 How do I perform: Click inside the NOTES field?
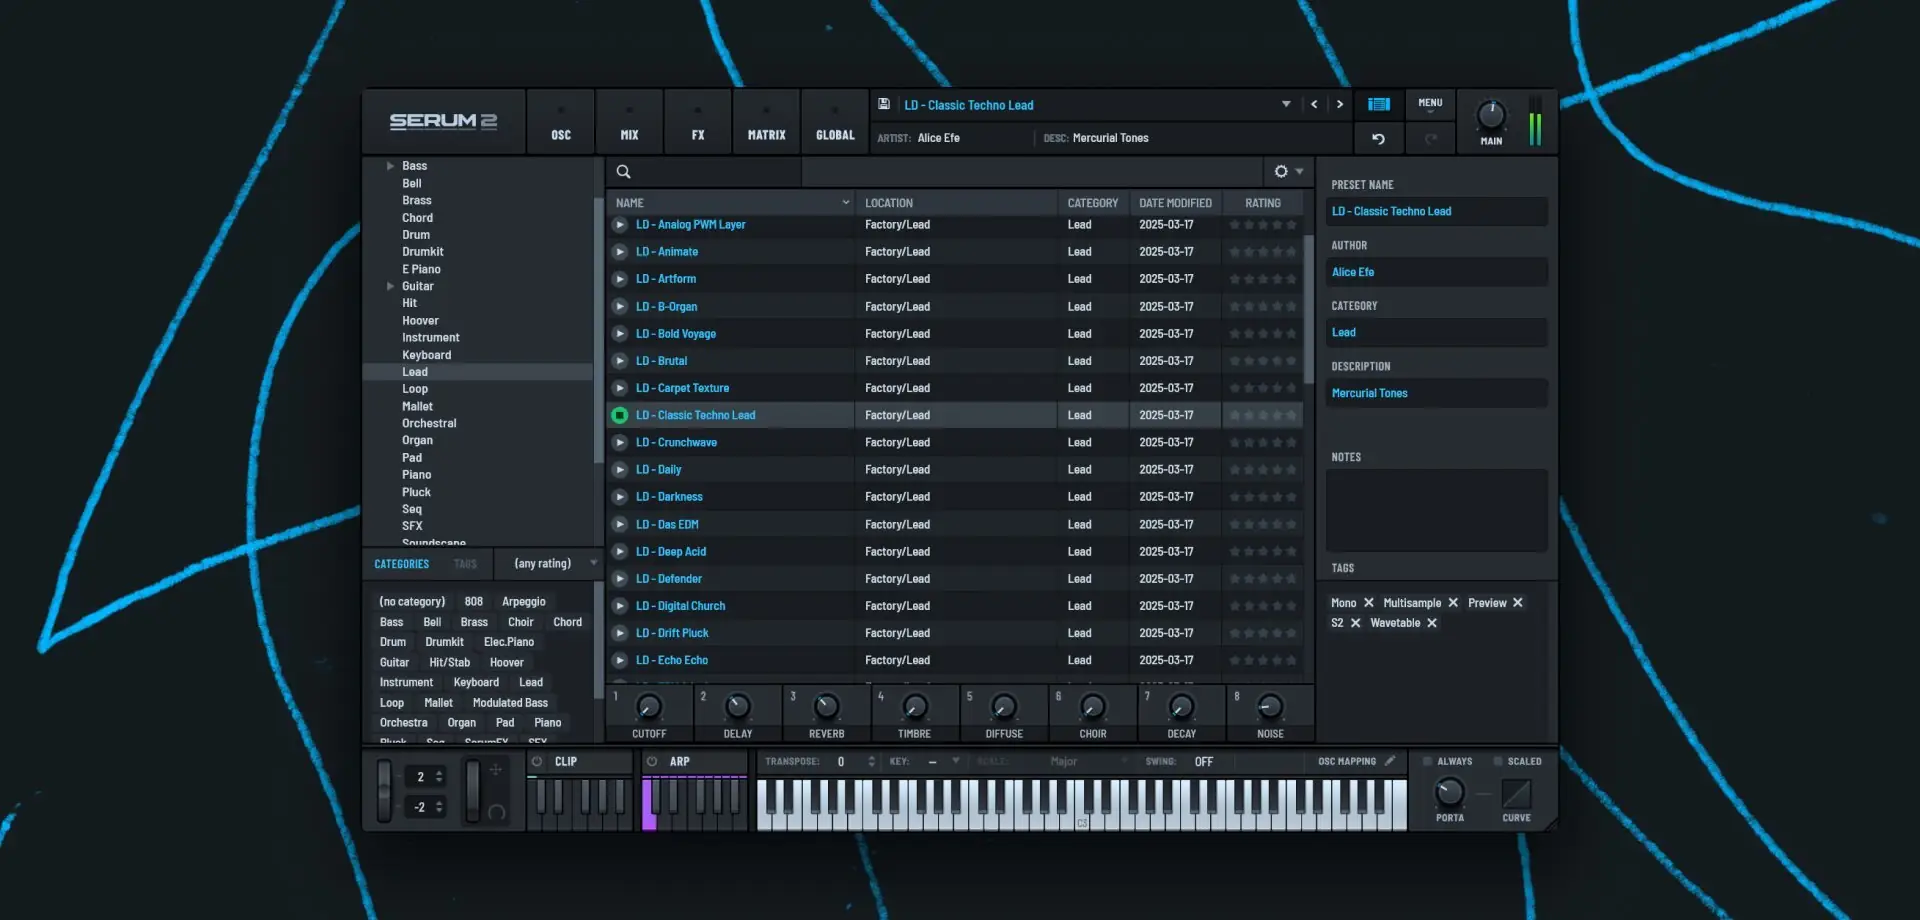[x=1435, y=510]
